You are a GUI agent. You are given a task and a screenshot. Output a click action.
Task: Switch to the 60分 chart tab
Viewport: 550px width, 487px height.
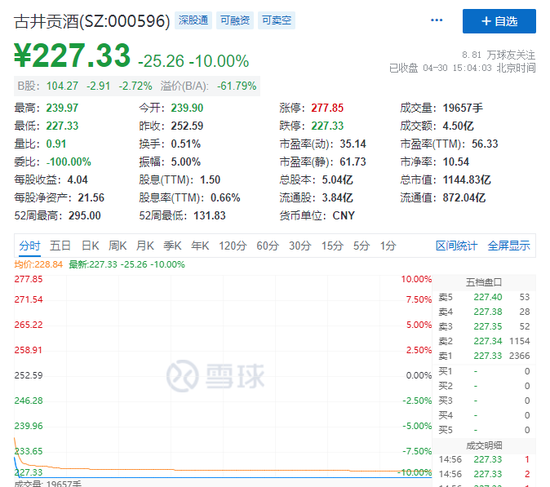(267, 246)
